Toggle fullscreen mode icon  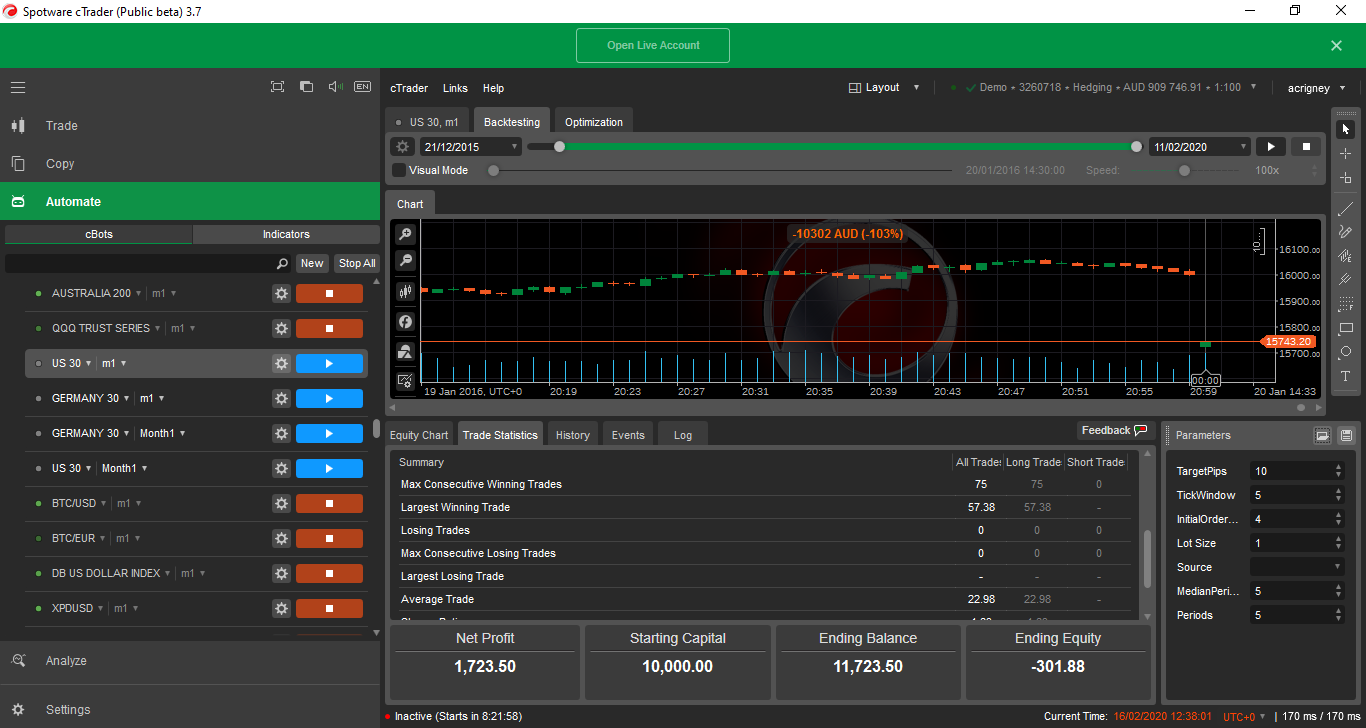(x=277, y=87)
